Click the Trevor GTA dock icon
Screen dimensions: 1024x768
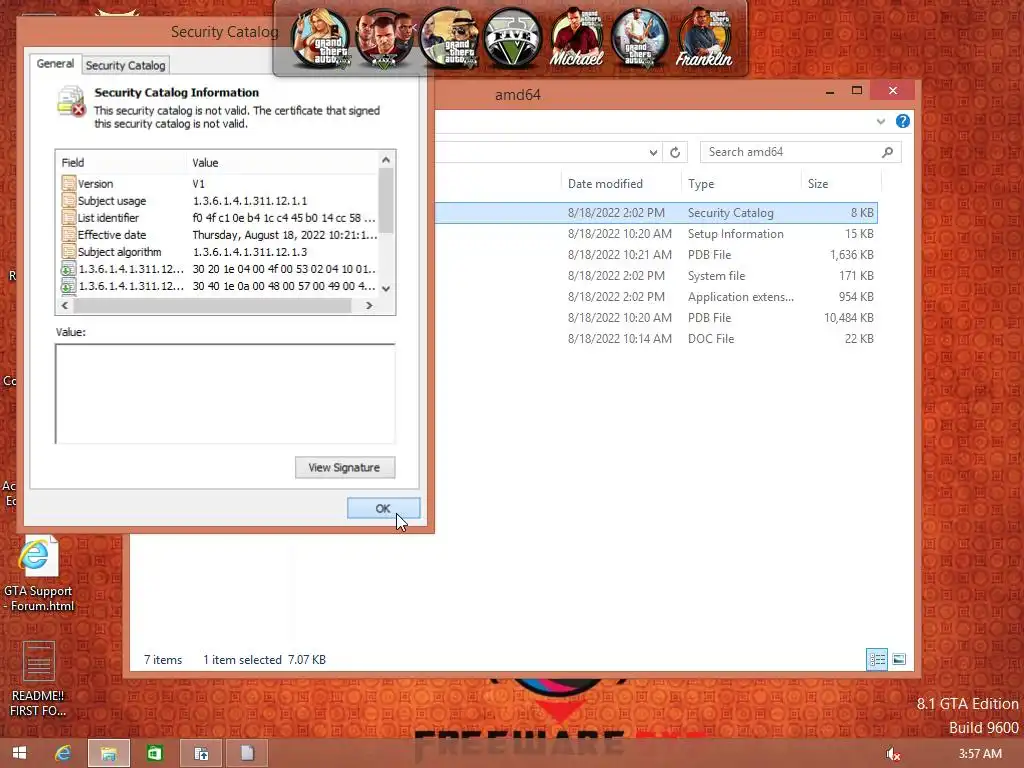point(640,38)
